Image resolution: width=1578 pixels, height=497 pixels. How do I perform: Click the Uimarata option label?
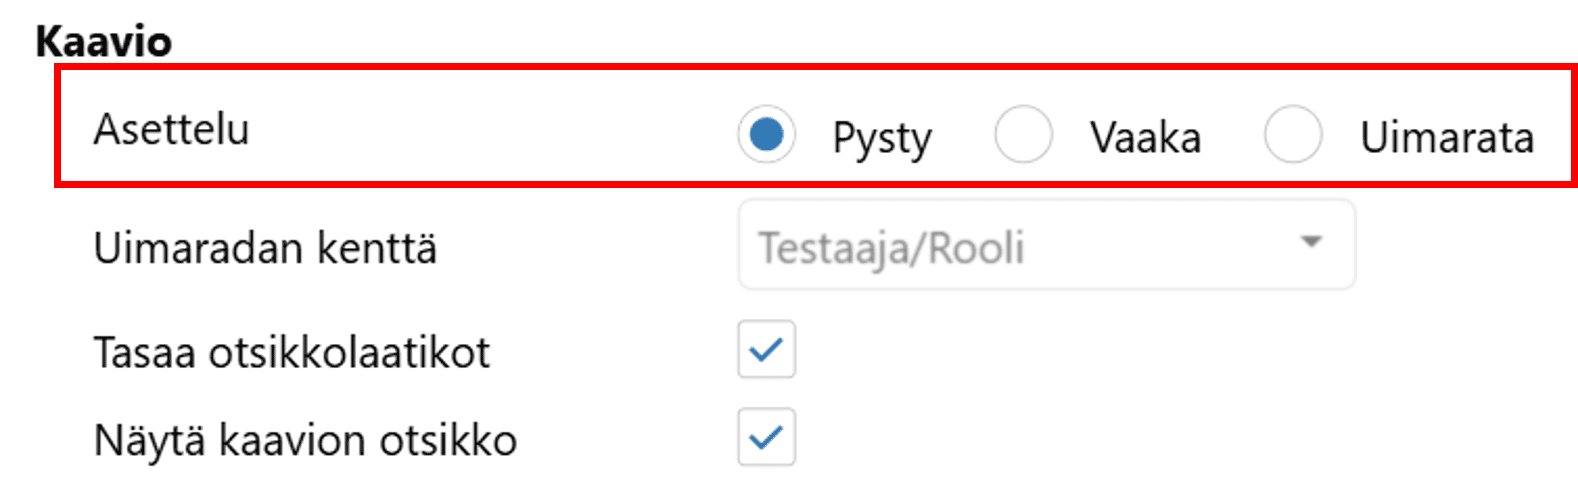click(1446, 137)
